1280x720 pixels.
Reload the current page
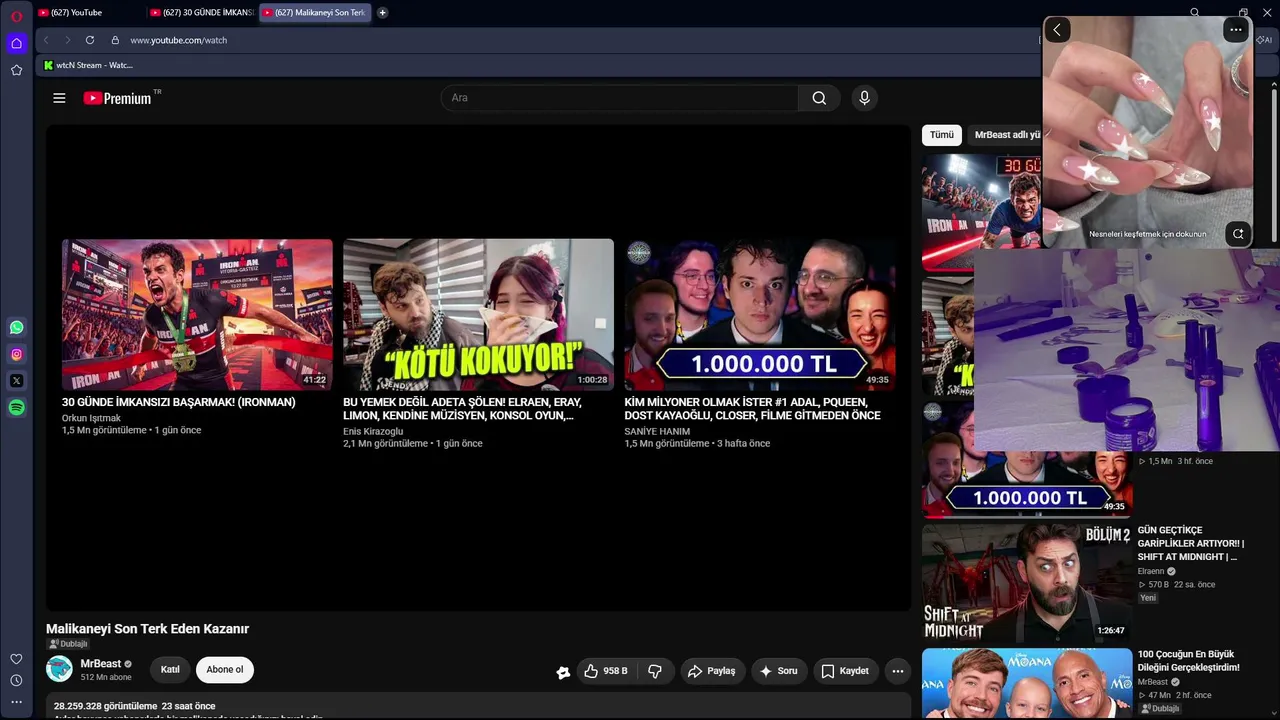[90, 40]
